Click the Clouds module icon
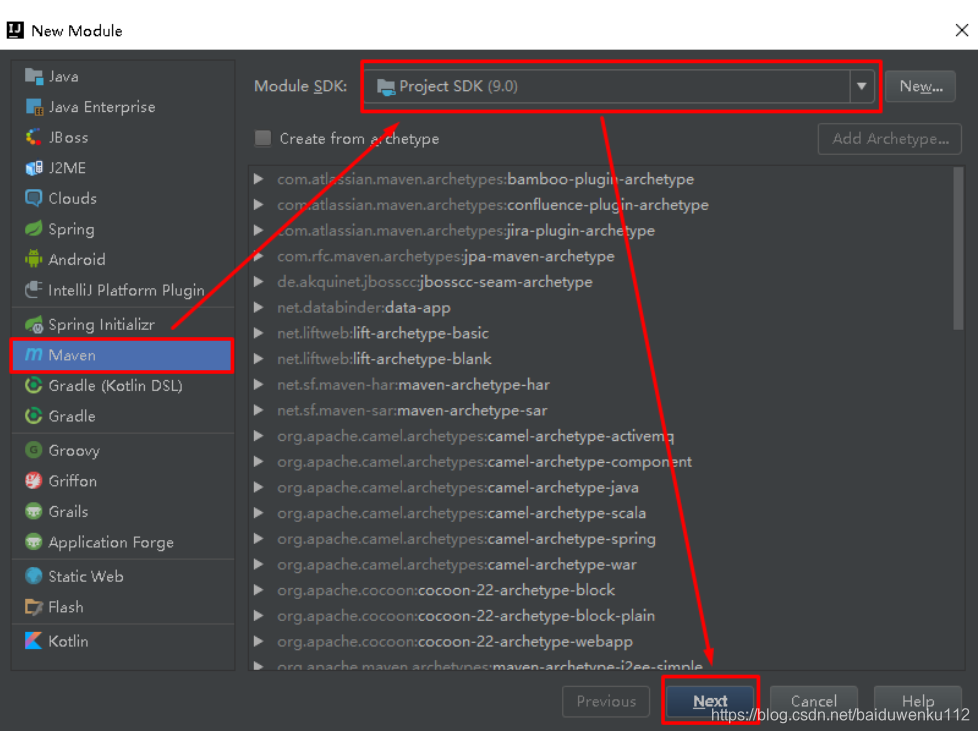Viewport: 980px width, 734px height. [x=34, y=198]
